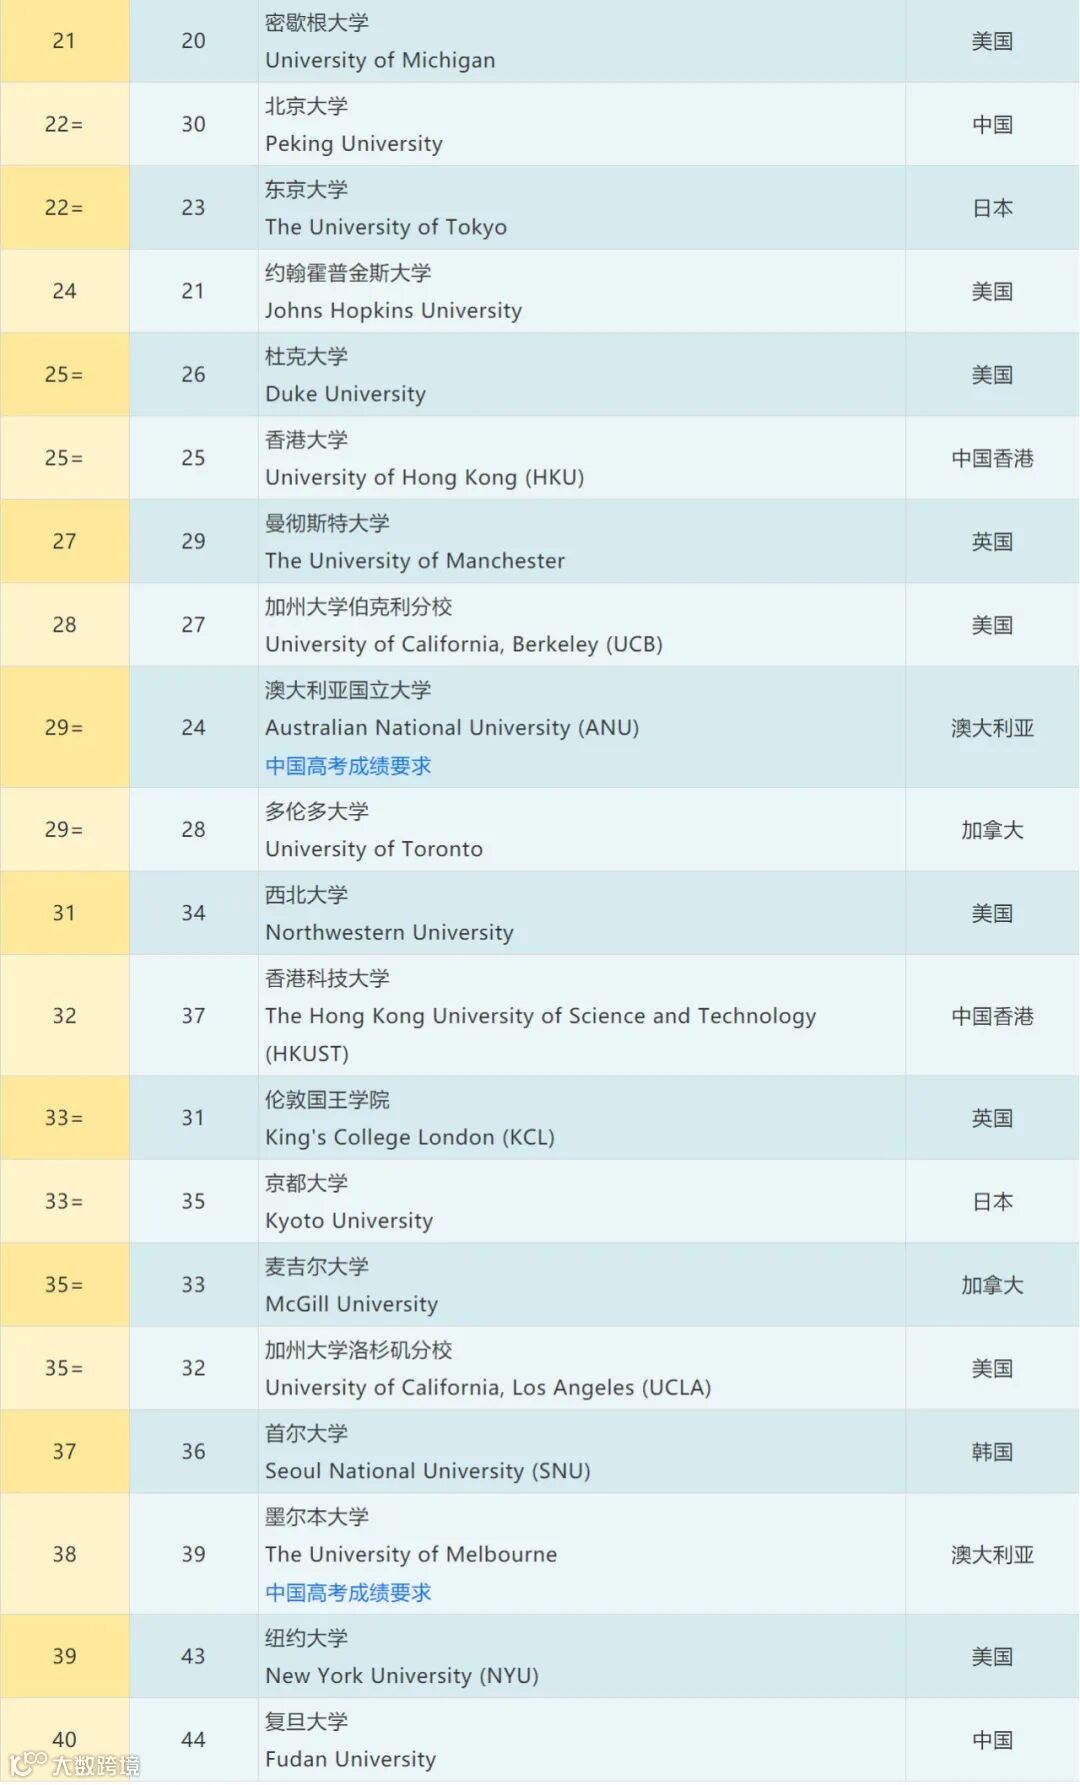Click Chinese name 伦敦国王学院
The height and width of the screenshot is (1785, 1080).
point(327,1100)
